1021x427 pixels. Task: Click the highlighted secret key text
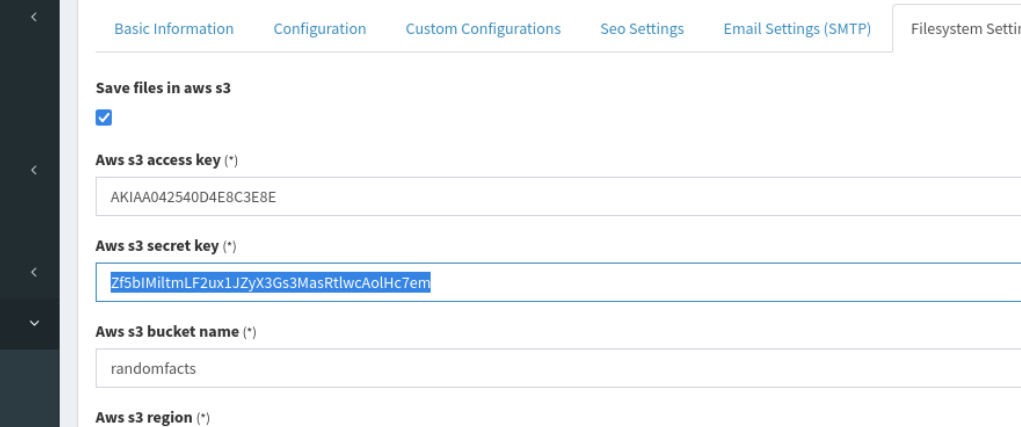tap(271, 282)
